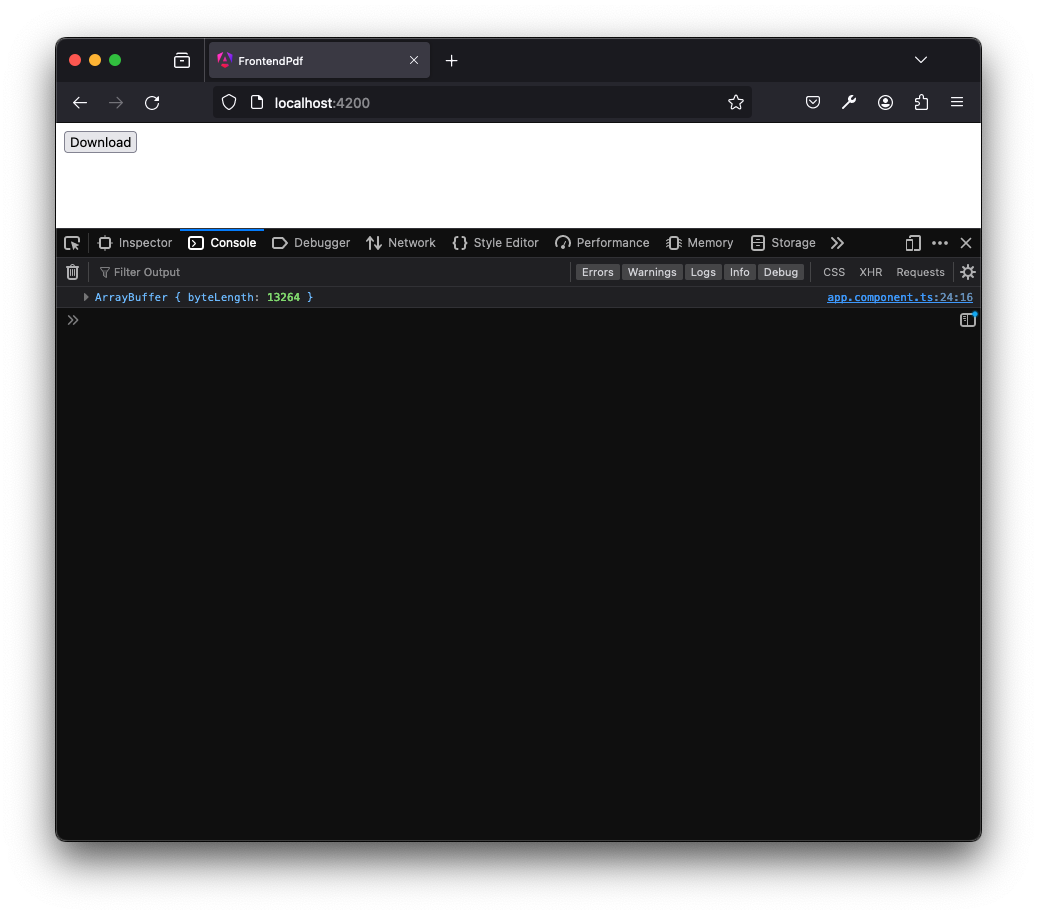Viewport: 1037px width, 915px height.
Task: Activate the element picker in DevTools
Action: (x=71, y=243)
